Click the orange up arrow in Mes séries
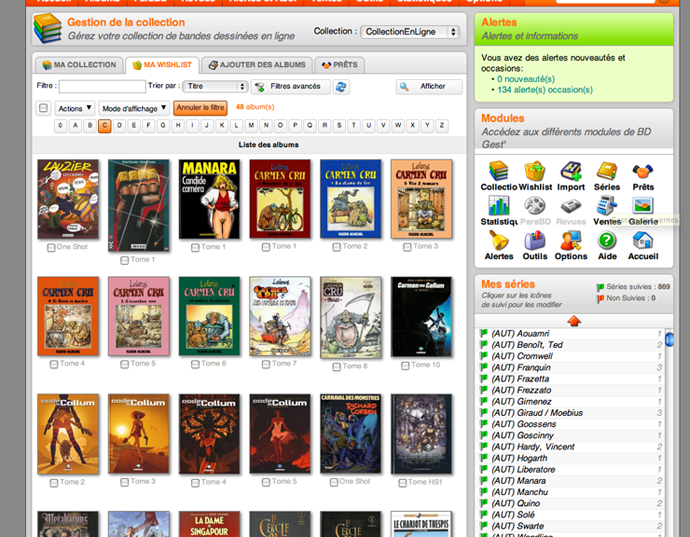 click(574, 320)
